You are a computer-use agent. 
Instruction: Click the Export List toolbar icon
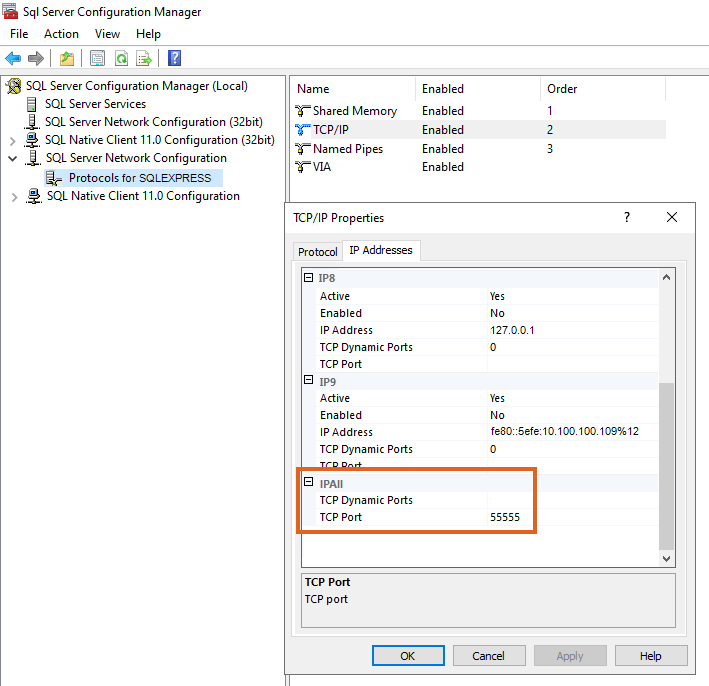[144, 58]
